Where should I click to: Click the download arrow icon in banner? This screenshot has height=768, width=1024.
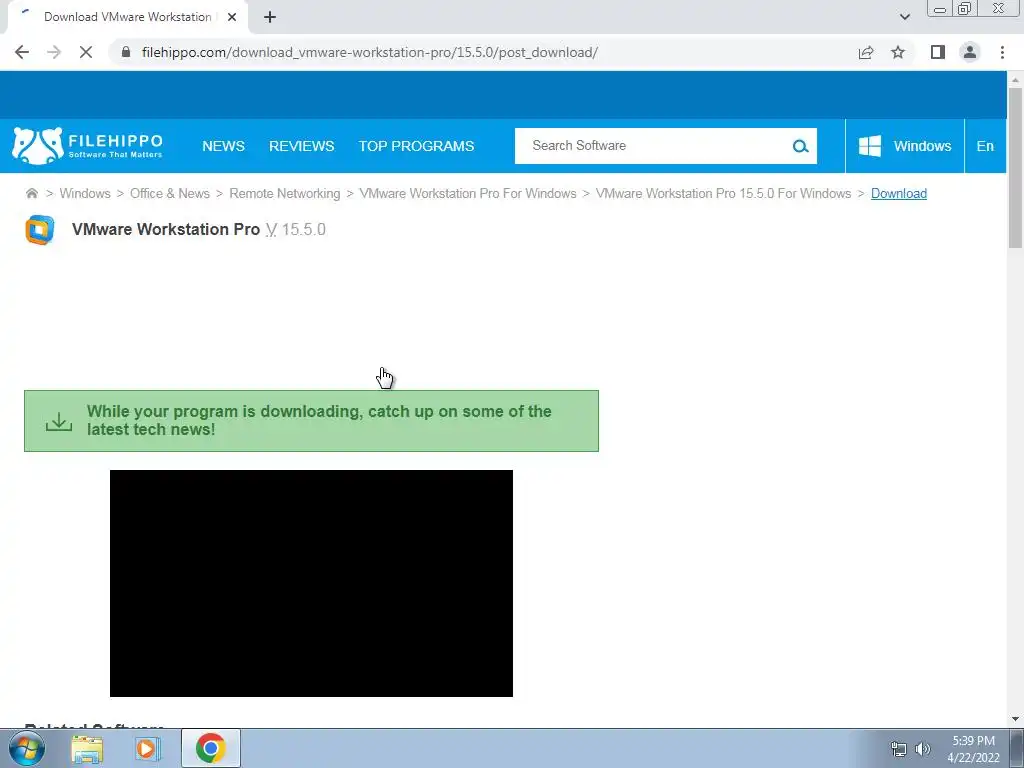tap(59, 421)
